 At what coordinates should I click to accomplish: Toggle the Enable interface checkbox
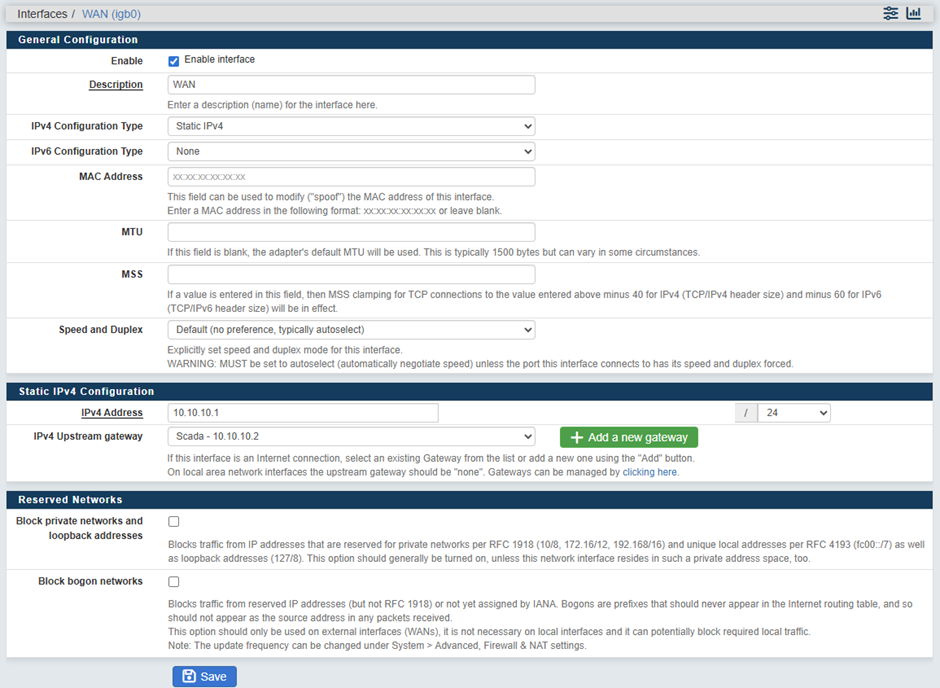(174, 61)
